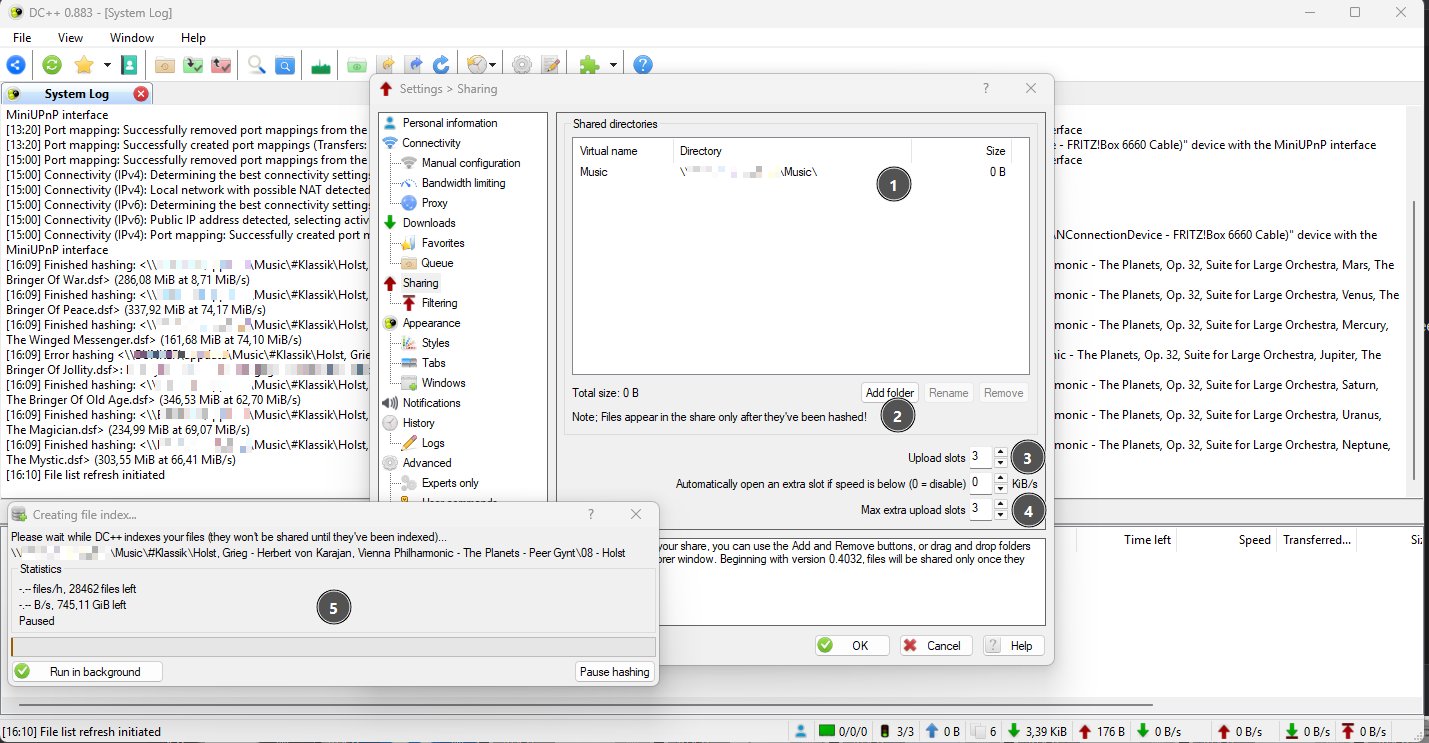Click green connection status indicator 0/0/0

coord(841,731)
